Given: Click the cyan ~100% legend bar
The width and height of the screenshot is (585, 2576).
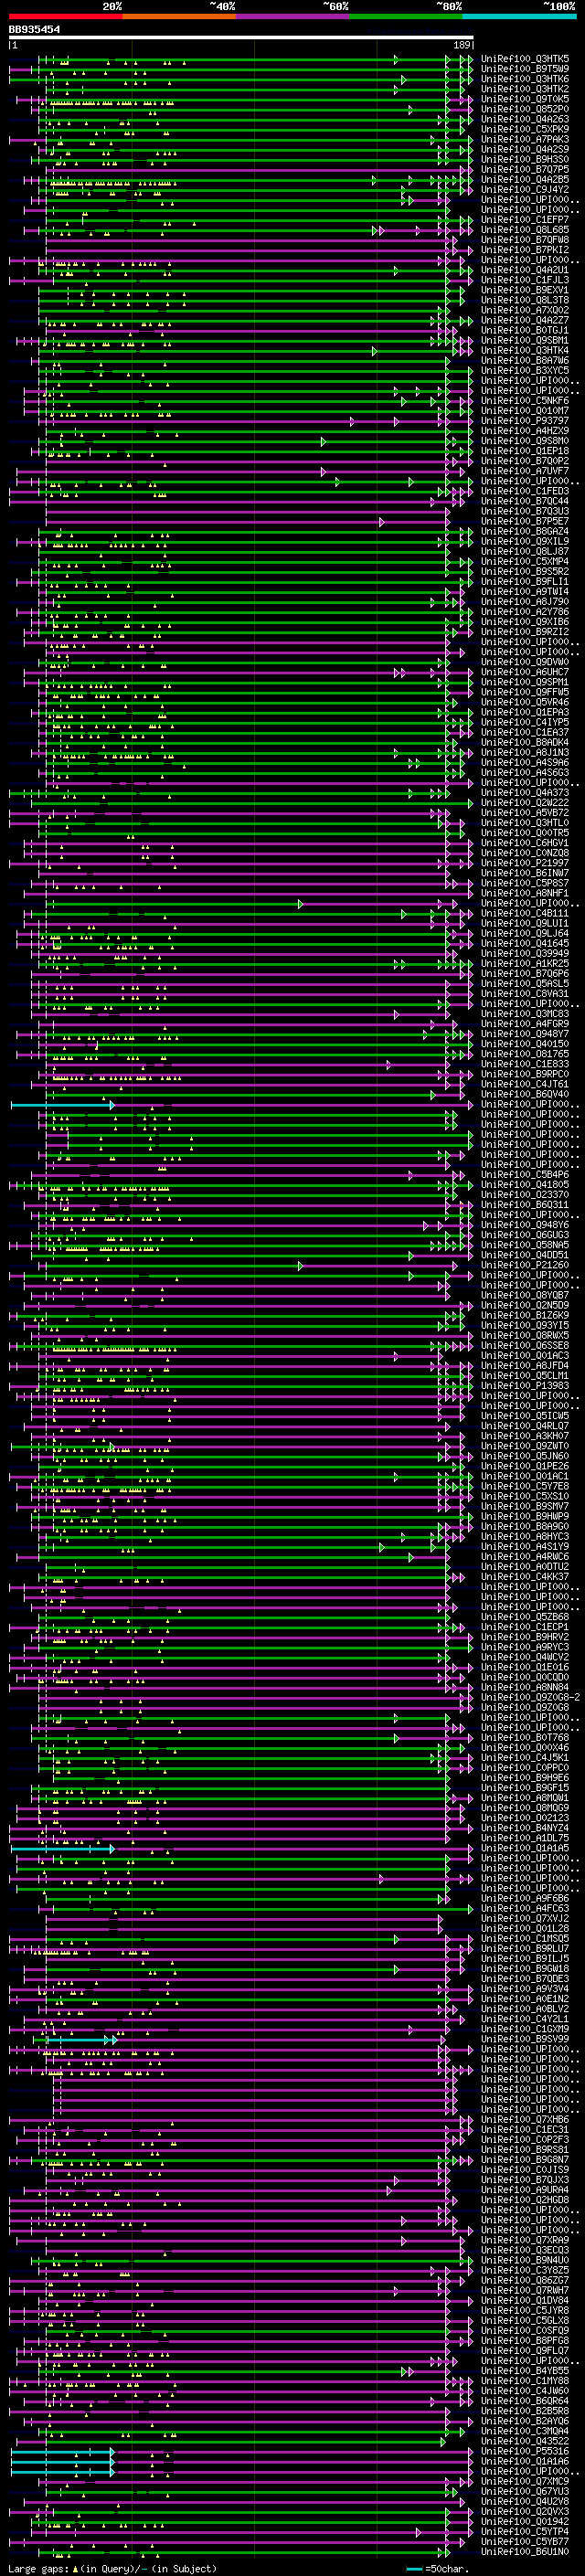Looking at the screenshot, I should [519, 16].
